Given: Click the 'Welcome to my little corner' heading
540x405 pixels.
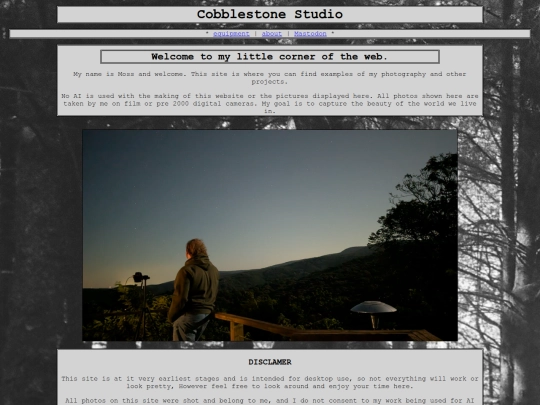Looking at the screenshot, I should click(x=270, y=57).
